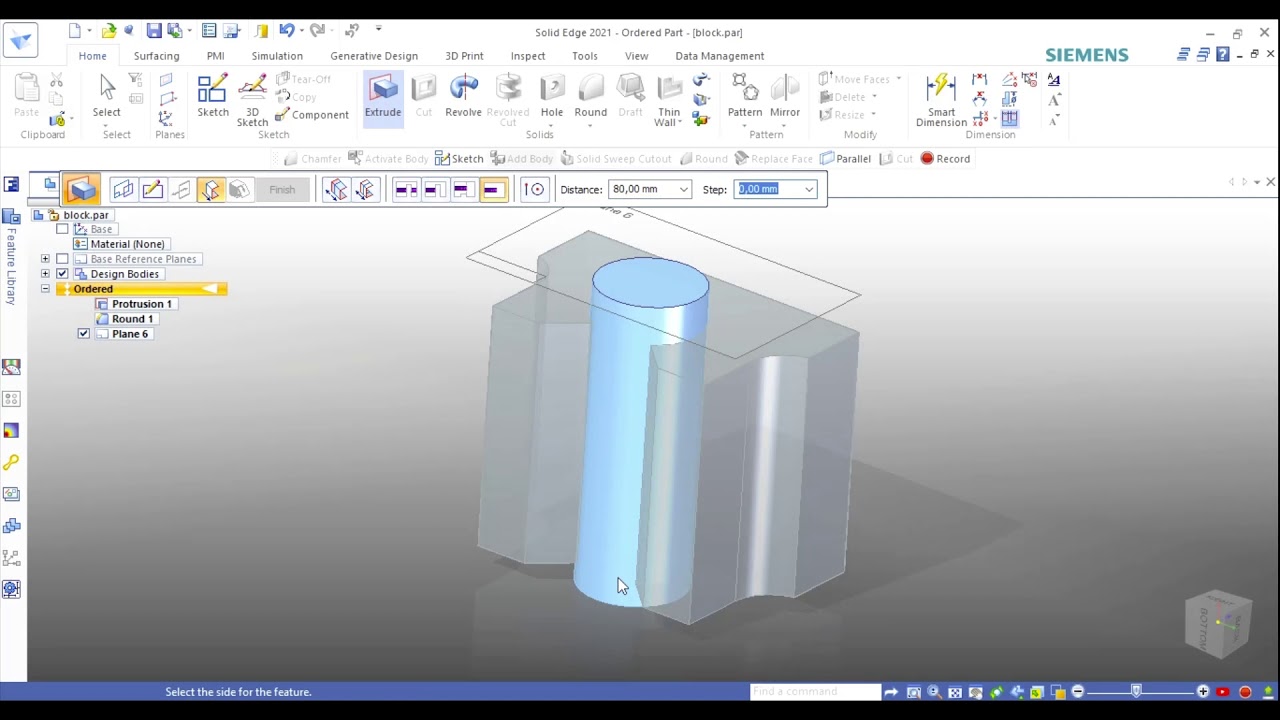Toggle the Base checkbox
The height and width of the screenshot is (720, 1280).
click(x=62, y=229)
